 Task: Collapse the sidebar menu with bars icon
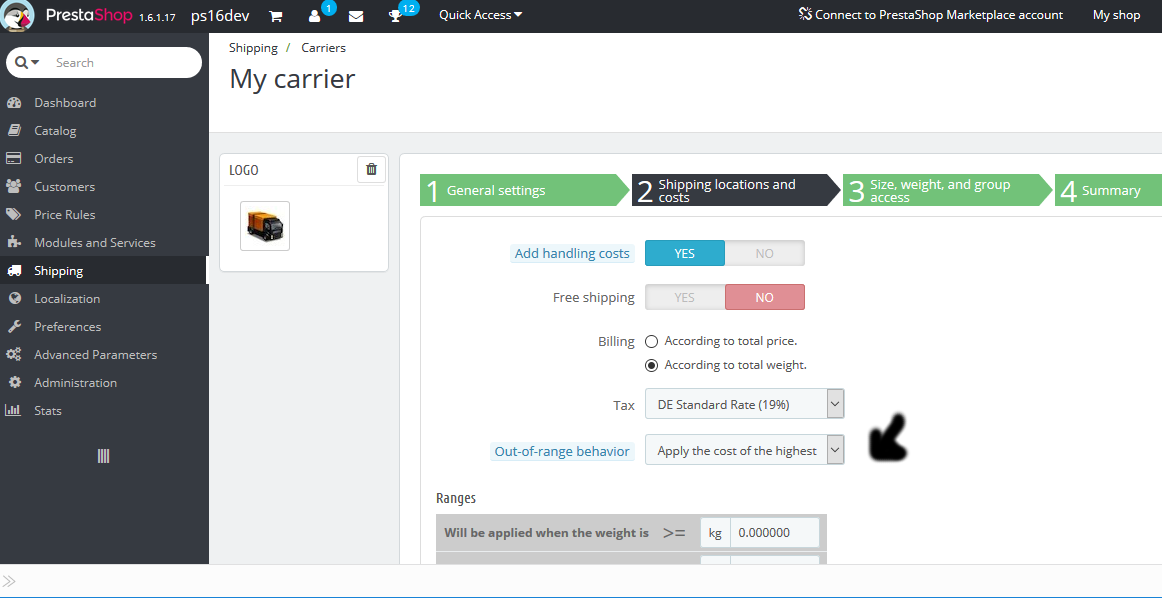[104, 456]
